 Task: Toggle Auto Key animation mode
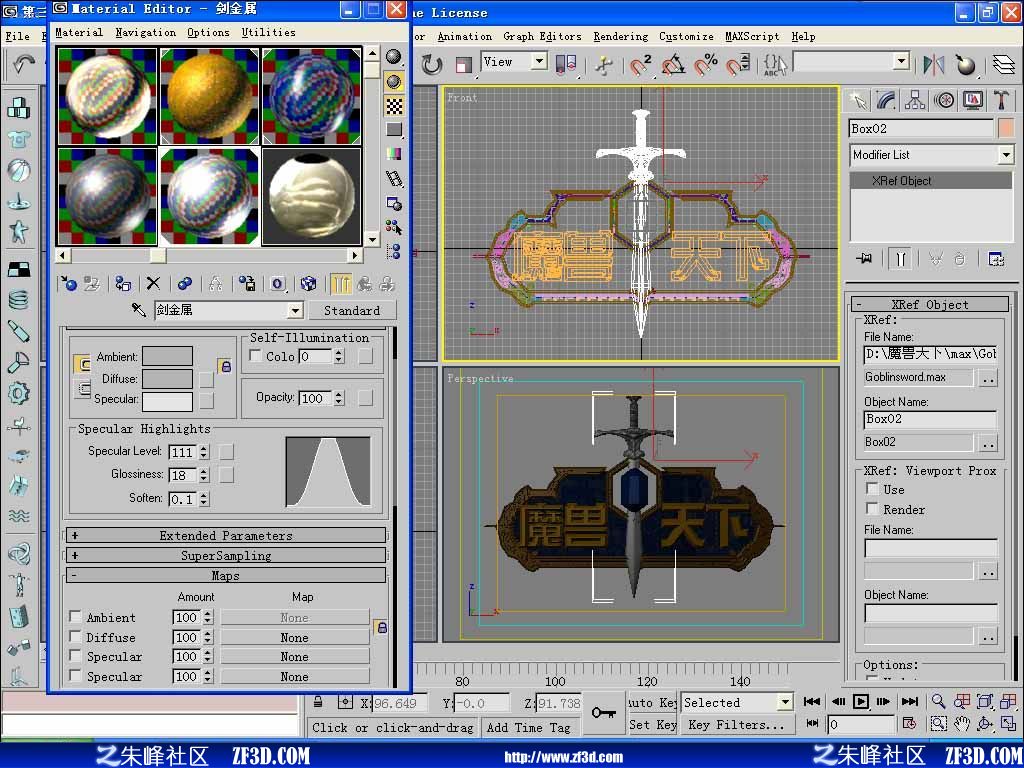tap(652, 703)
